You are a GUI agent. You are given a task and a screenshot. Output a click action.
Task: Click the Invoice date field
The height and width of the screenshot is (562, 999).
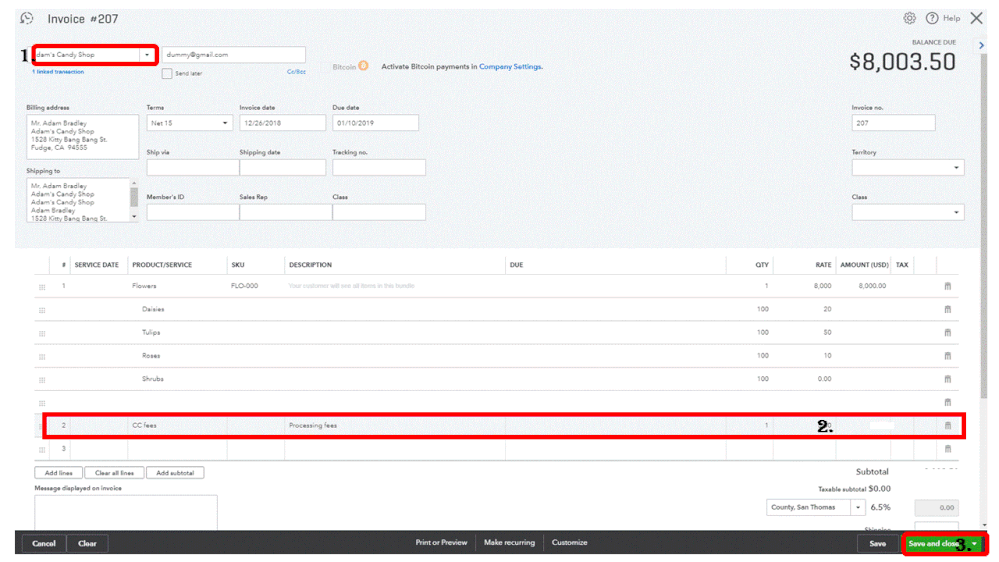282,123
